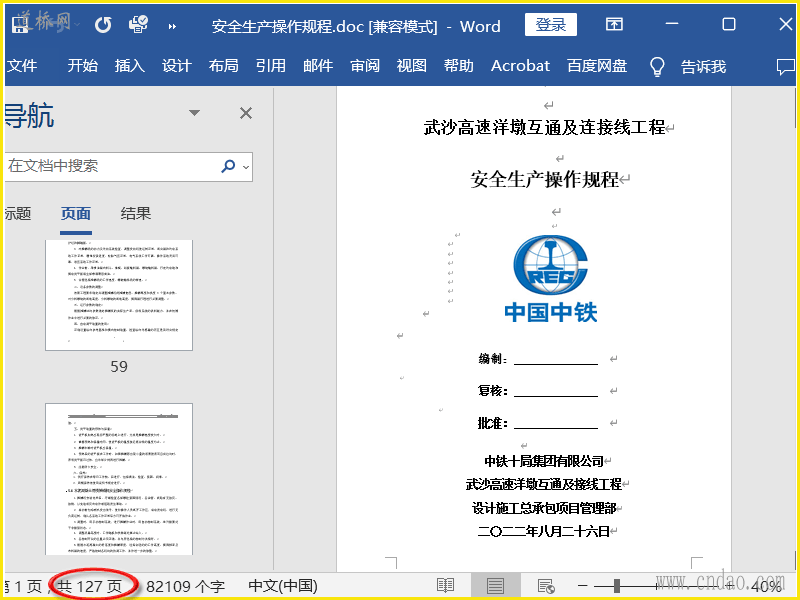Expand search options dropdown arrow
The image size is (800, 600).
tap(246, 166)
